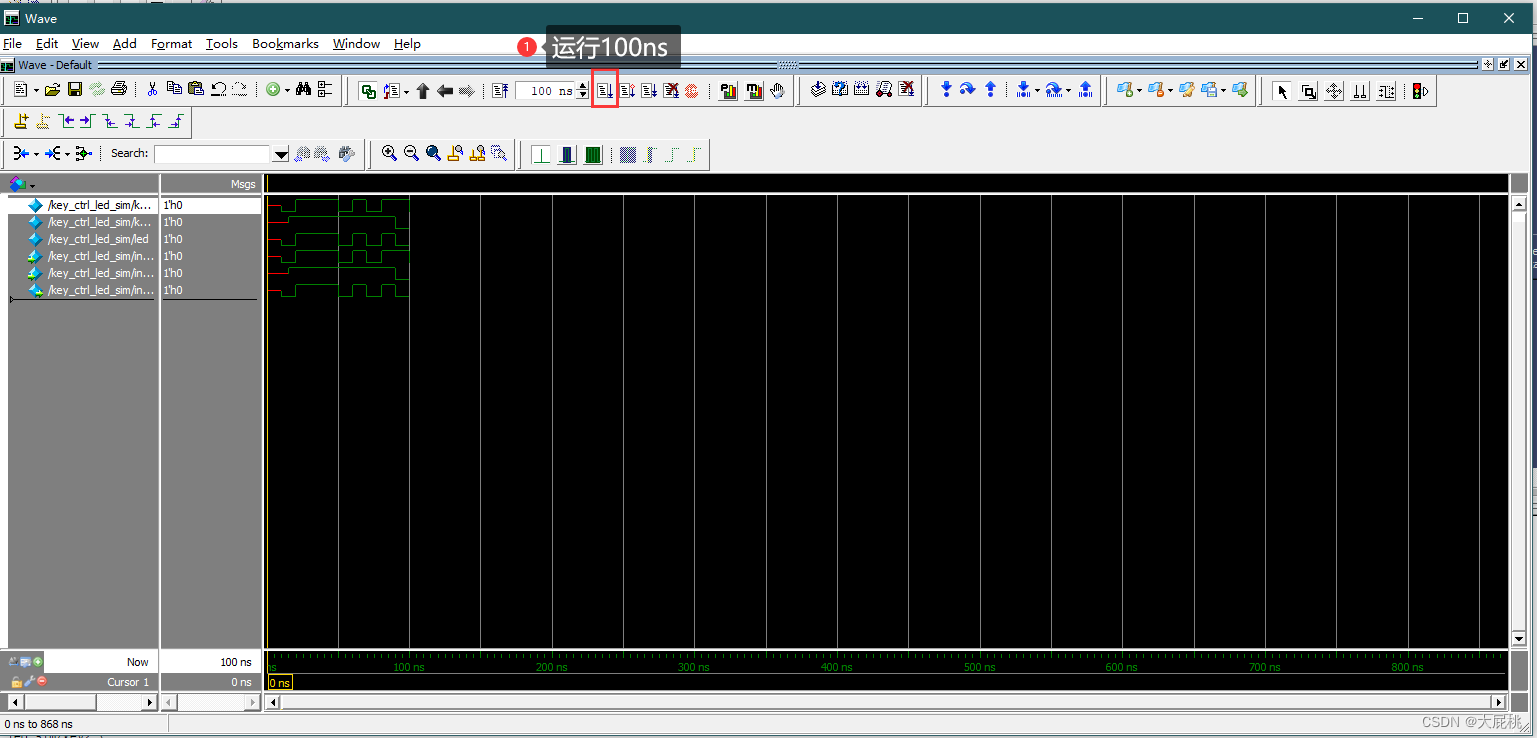Click the Zoom In magnifier icon
The width and height of the screenshot is (1537, 738).
pos(389,154)
